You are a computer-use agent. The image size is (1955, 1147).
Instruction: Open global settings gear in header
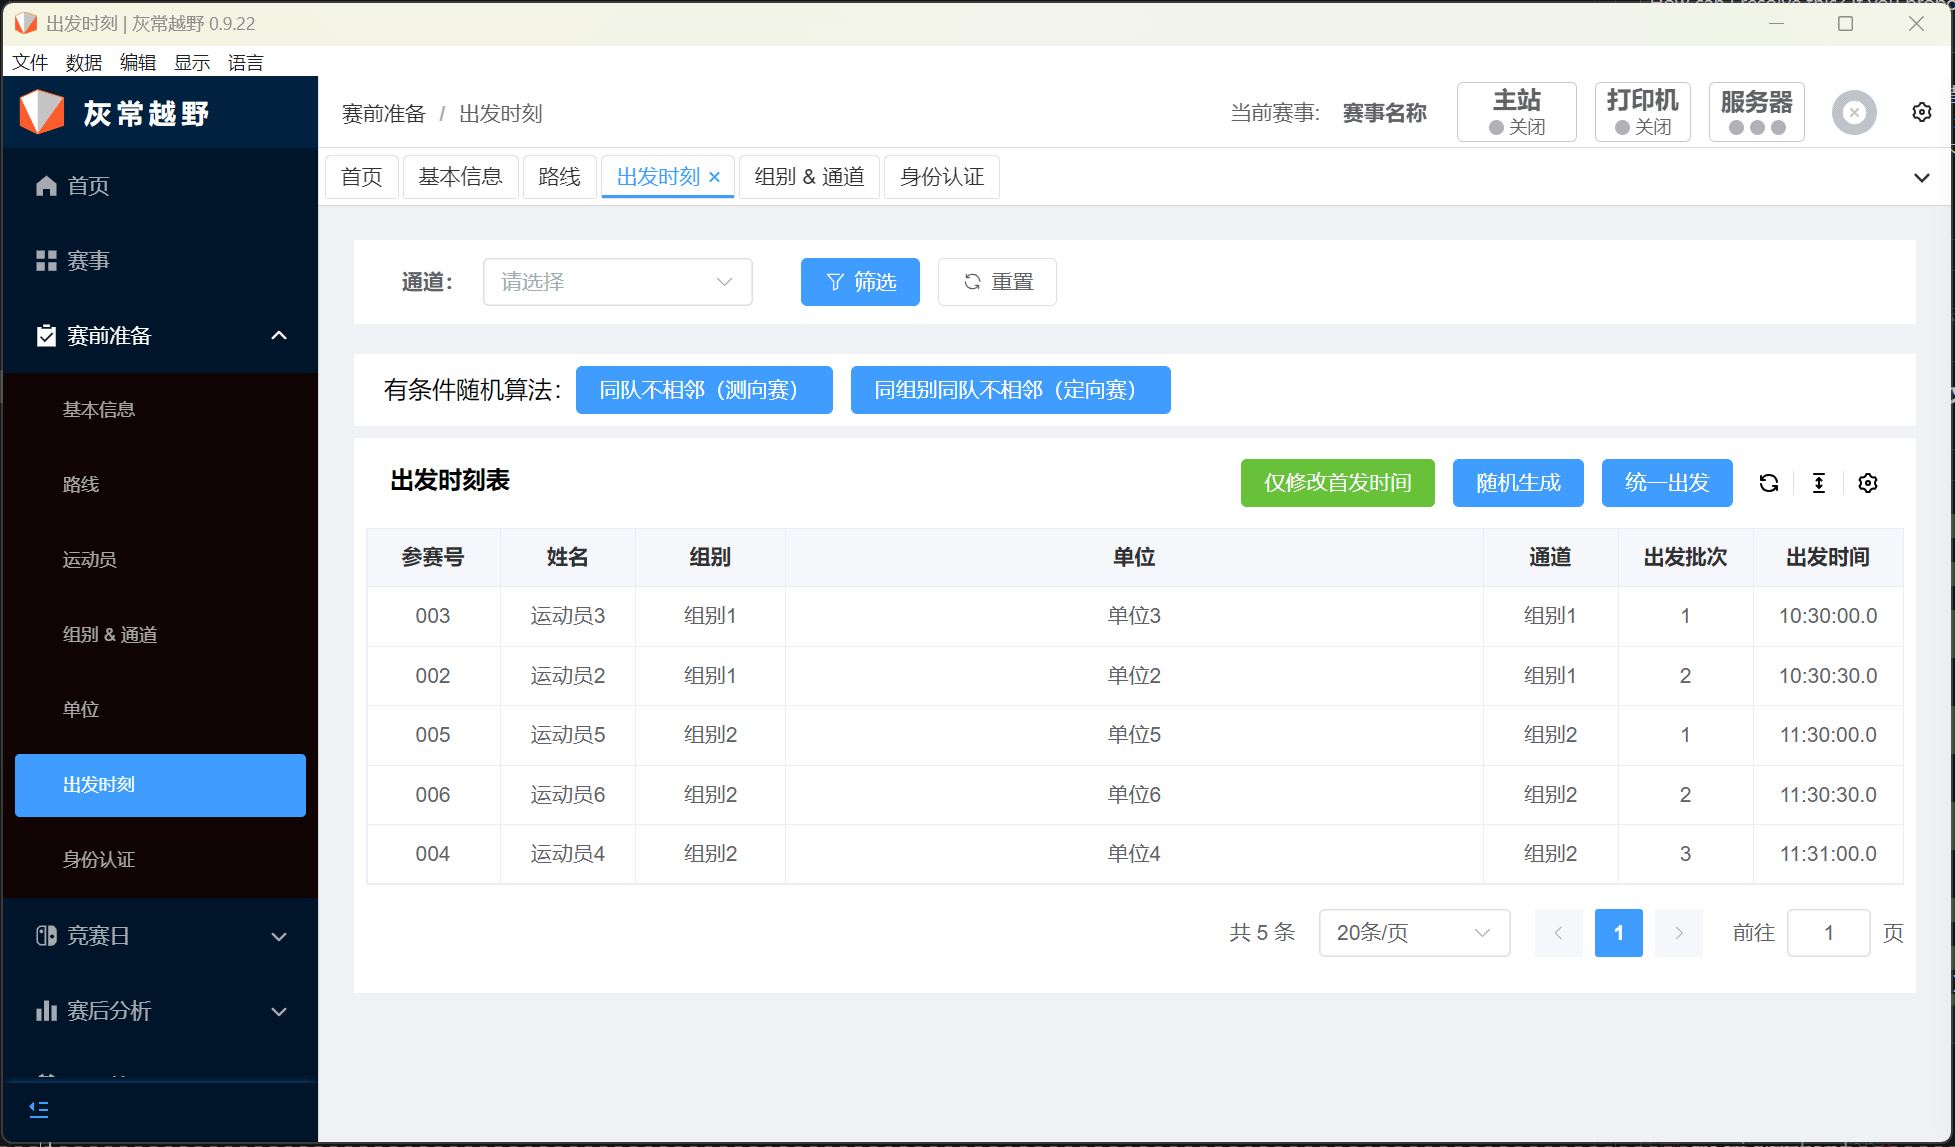point(1921,112)
